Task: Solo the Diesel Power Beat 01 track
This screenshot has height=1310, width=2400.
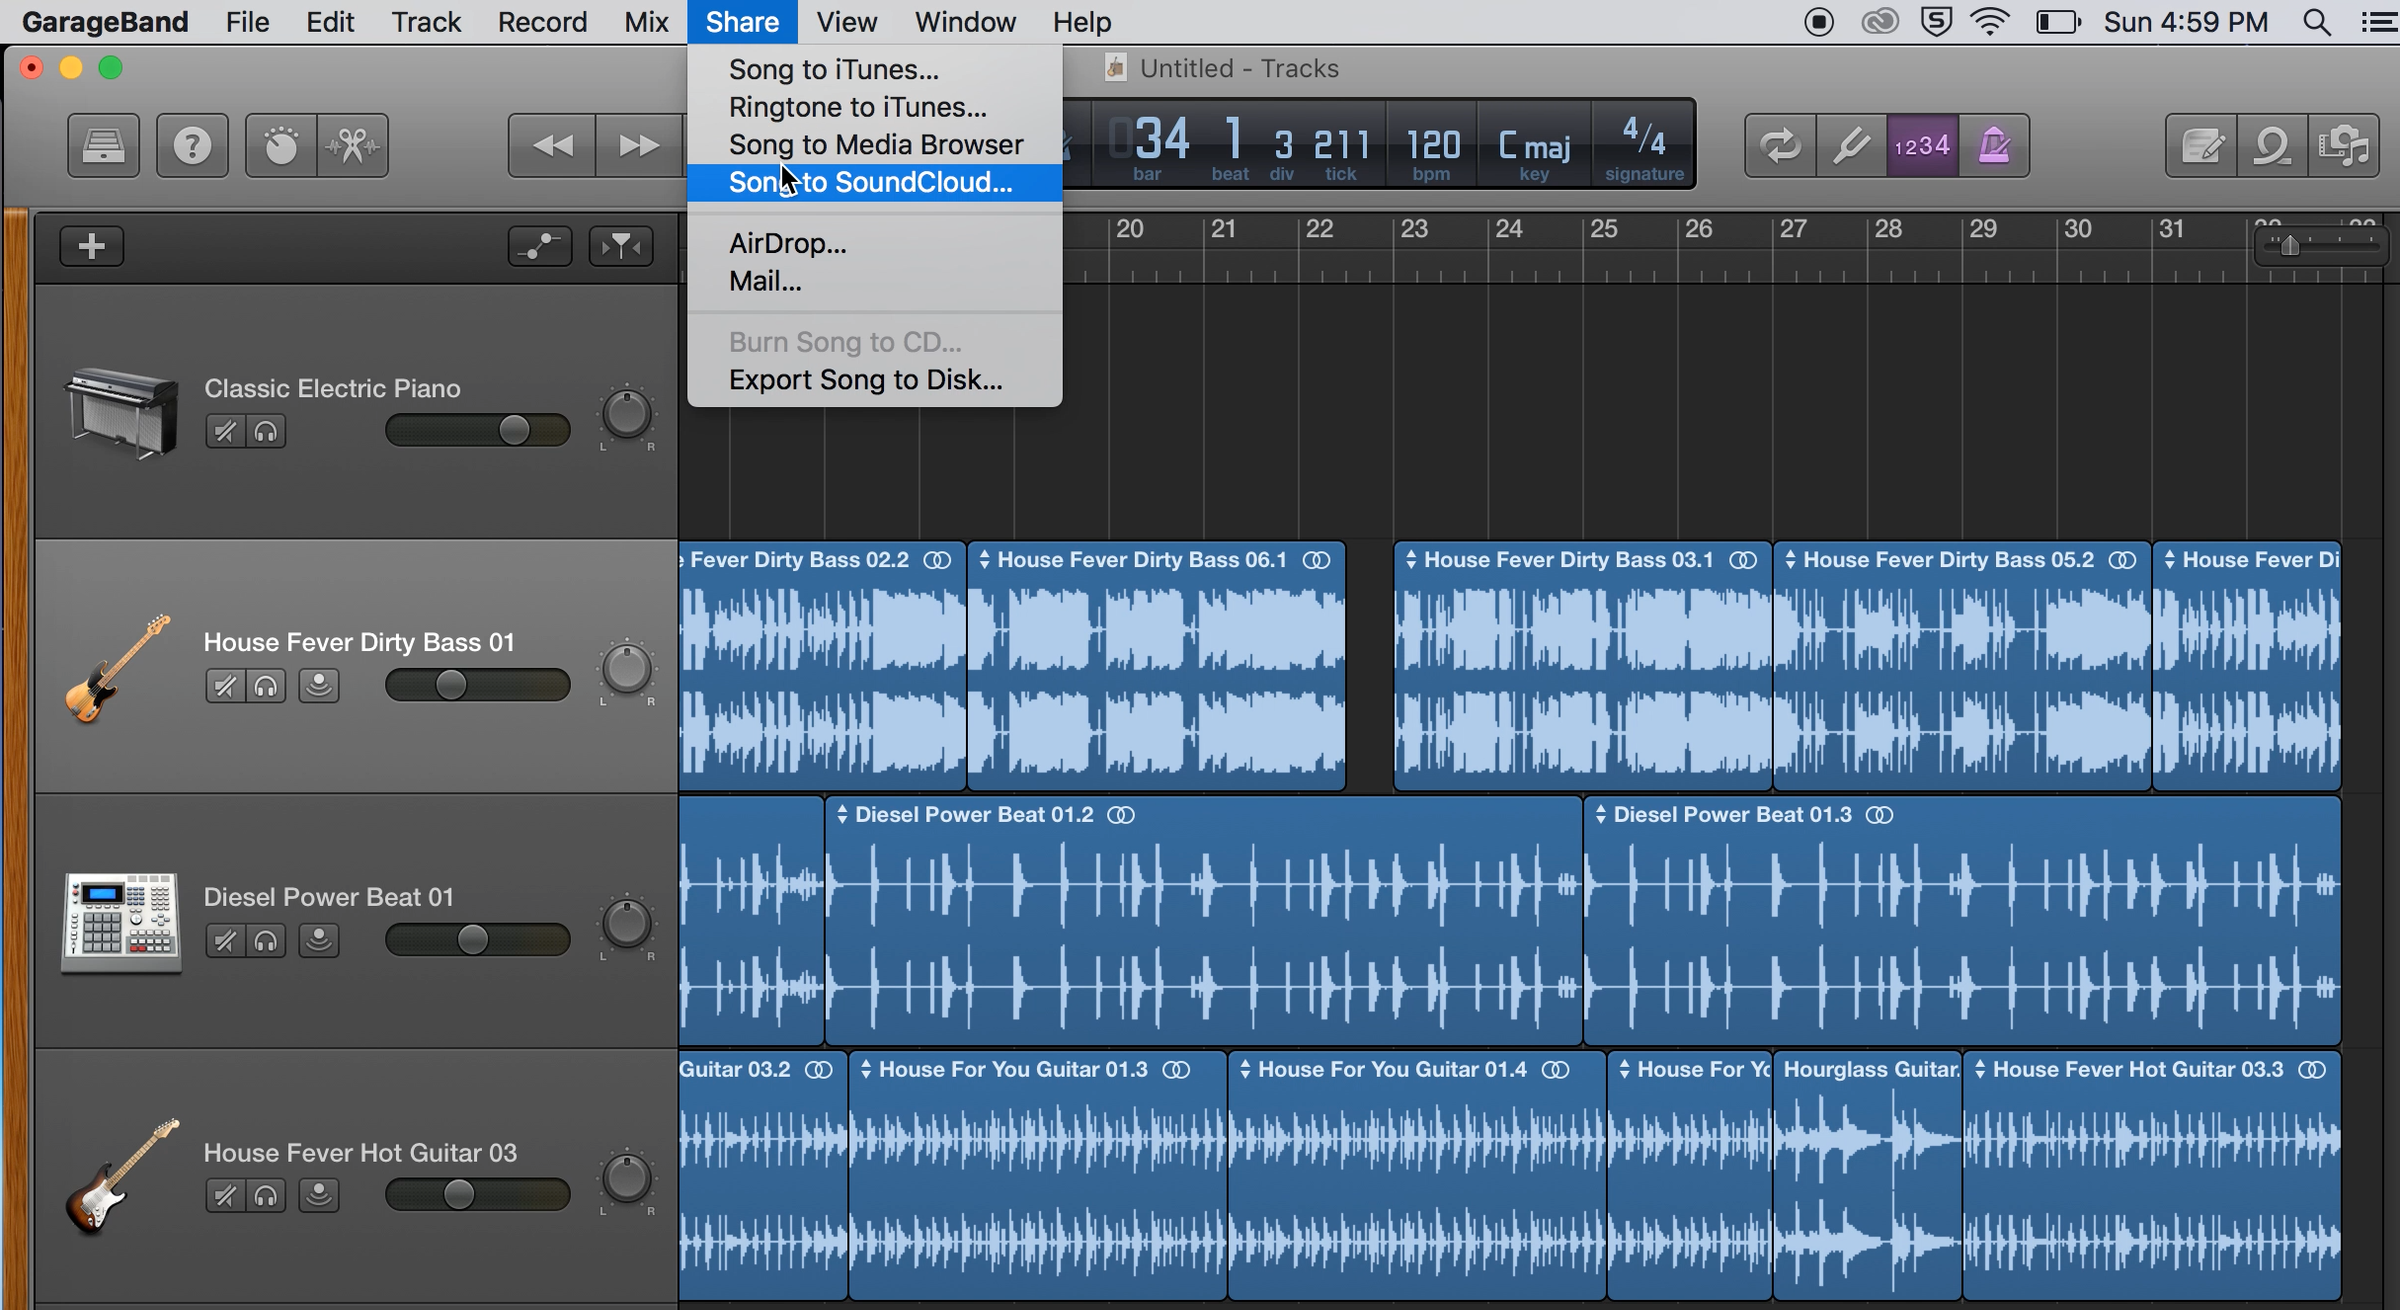Action: (x=266, y=940)
